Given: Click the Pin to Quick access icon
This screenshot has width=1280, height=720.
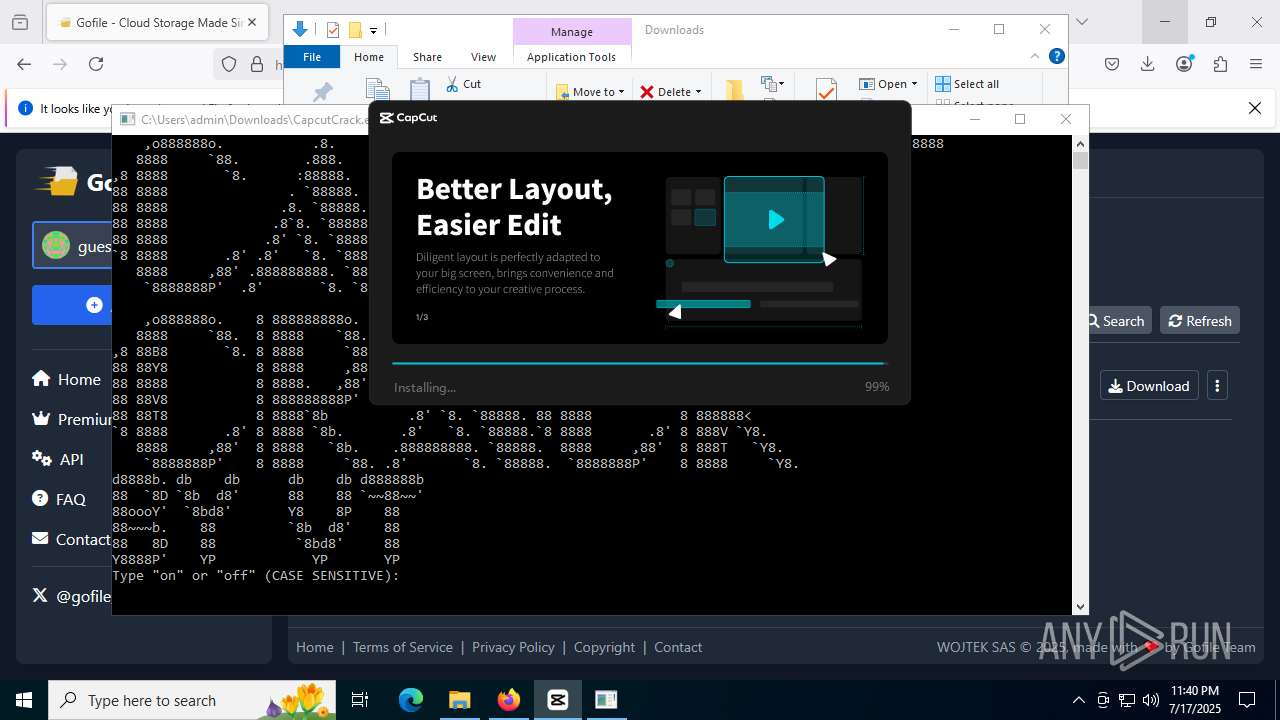Looking at the screenshot, I should [x=323, y=92].
